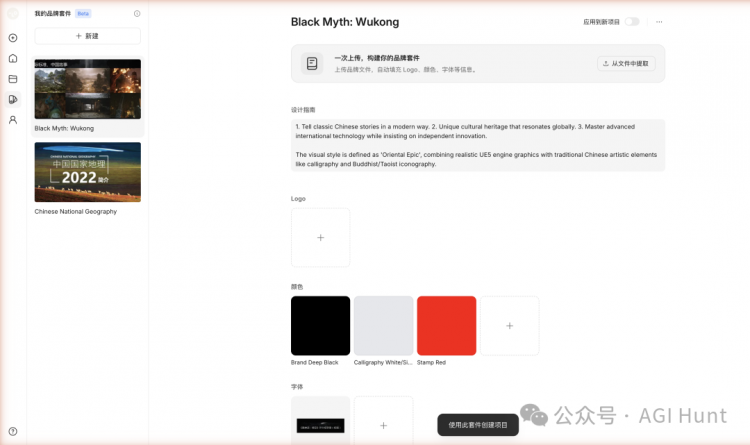Add a logo using the plus box

320,237
